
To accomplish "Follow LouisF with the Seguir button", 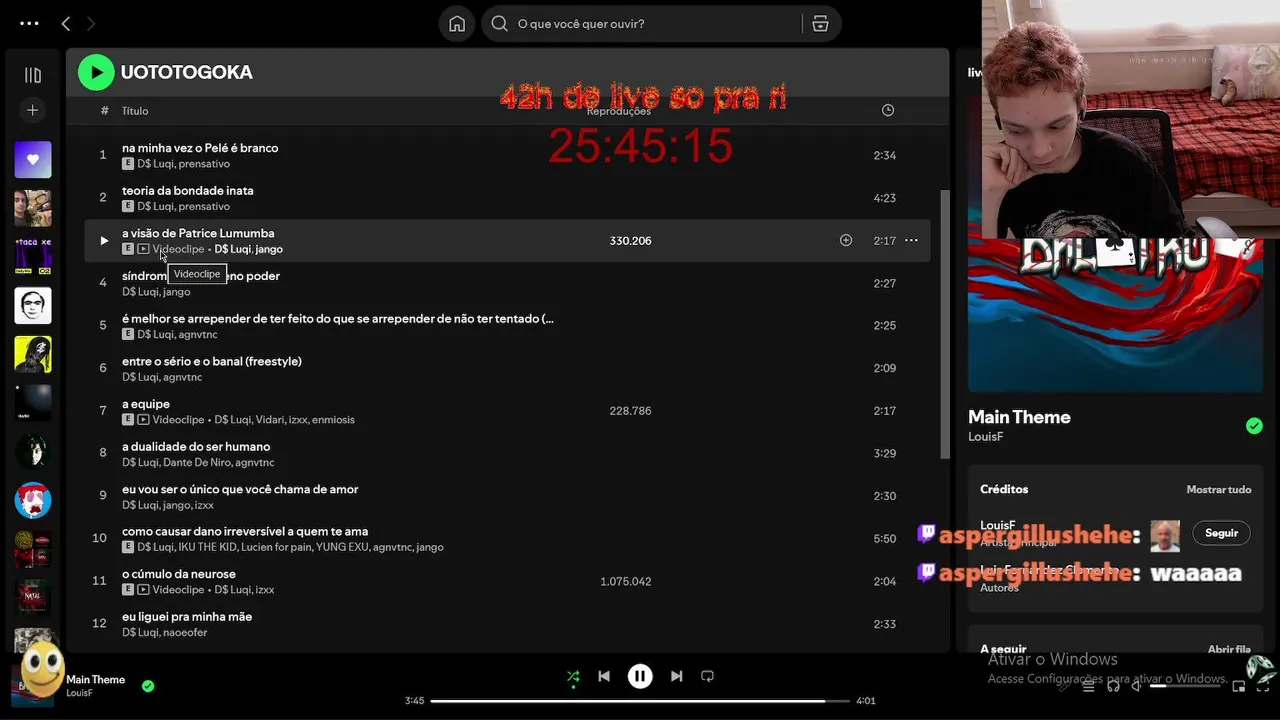I will (x=1221, y=533).
